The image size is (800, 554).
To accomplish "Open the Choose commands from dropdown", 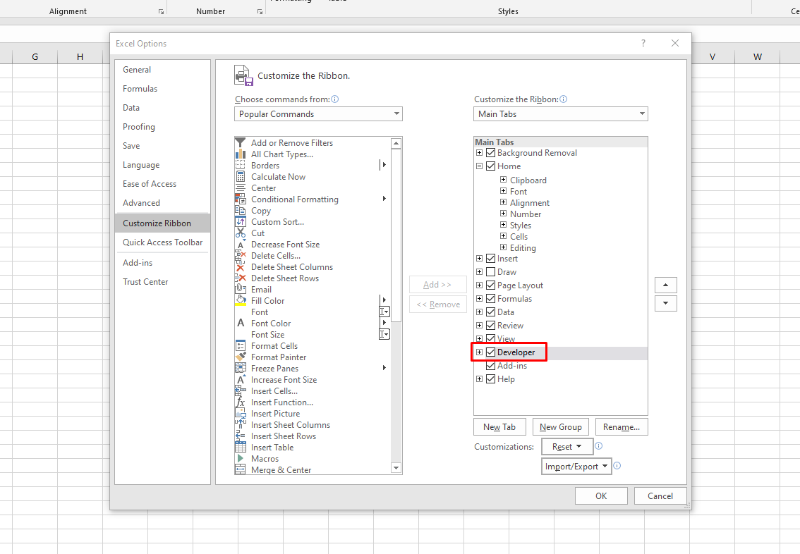I will 318,114.
